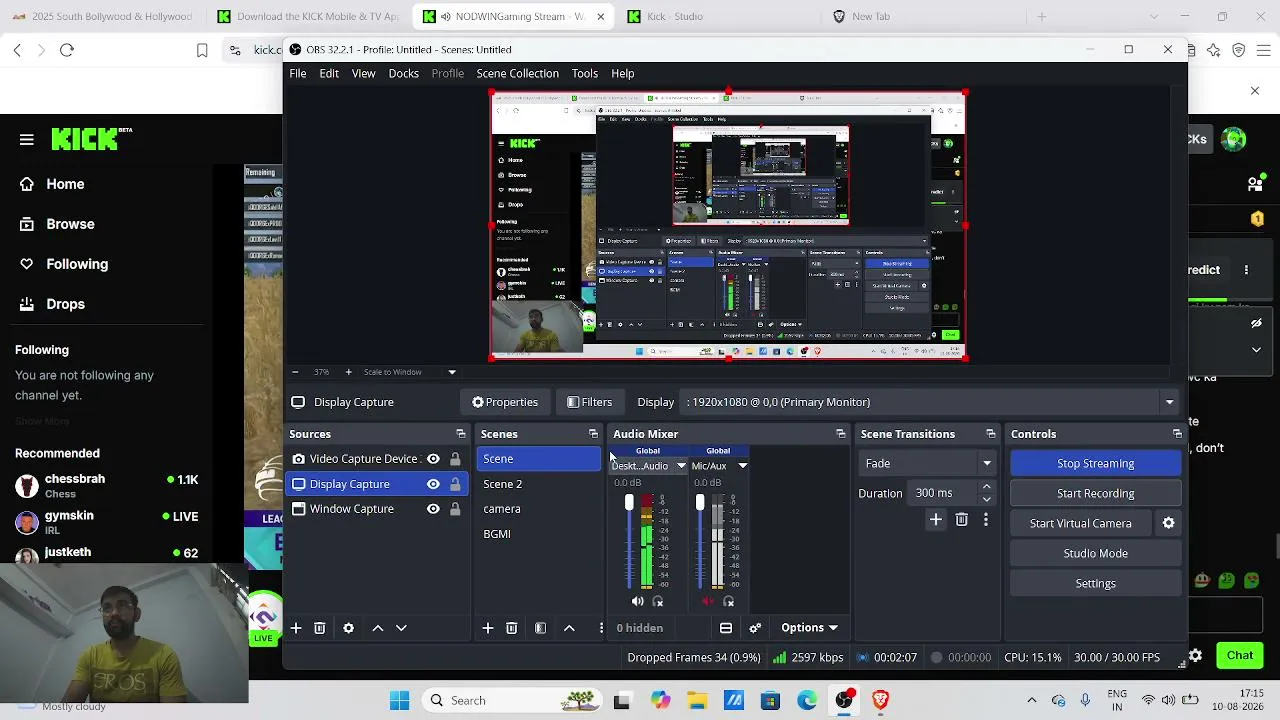1280x720 pixels.
Task: Open the Scene Collection menu
Action: click(x=518, y=73)
